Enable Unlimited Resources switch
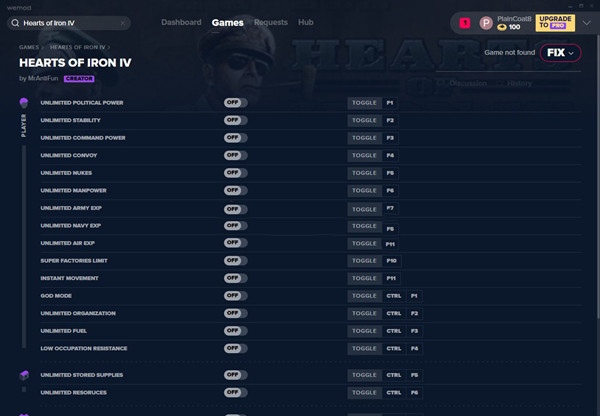This screenshot has height=416, width=600. click(x=235, y=393)
